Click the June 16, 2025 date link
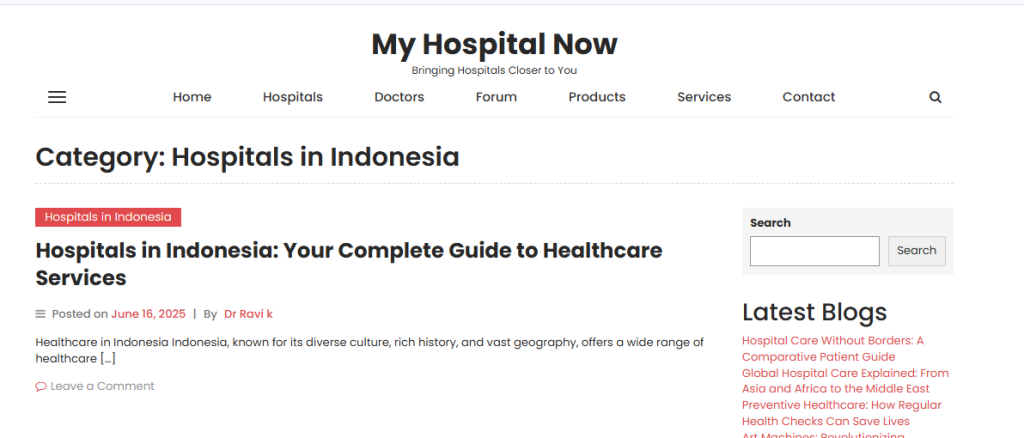1024x438 pixels. pos(148,314)
